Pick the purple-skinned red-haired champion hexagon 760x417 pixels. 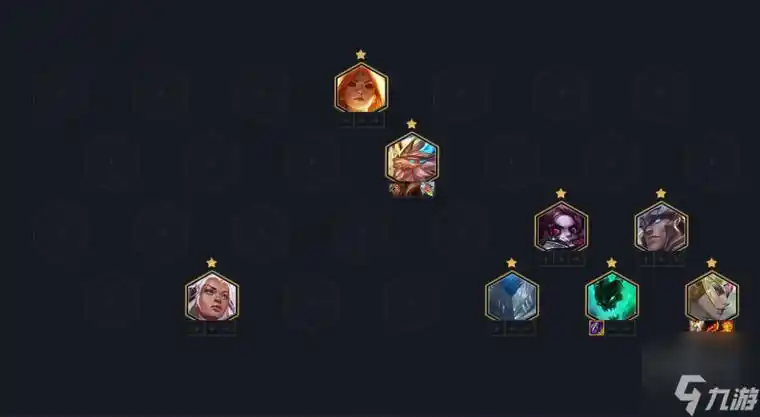(x=561, y=227)
